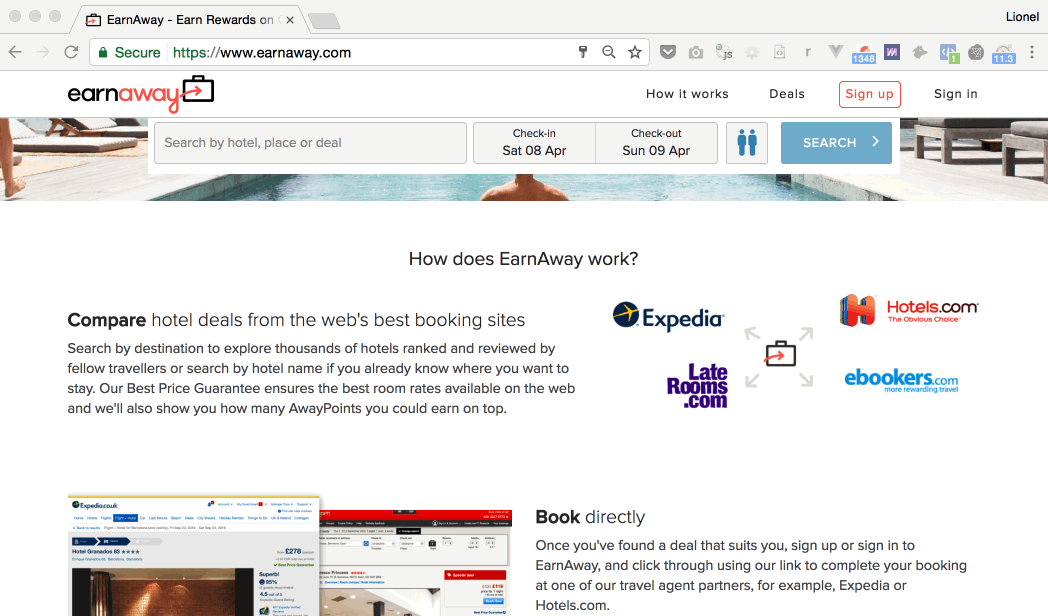The width and height of the screenshot is (1048, 616).
Task: Click the LateRooms.com logo
Action: click(x=697, y=386)
